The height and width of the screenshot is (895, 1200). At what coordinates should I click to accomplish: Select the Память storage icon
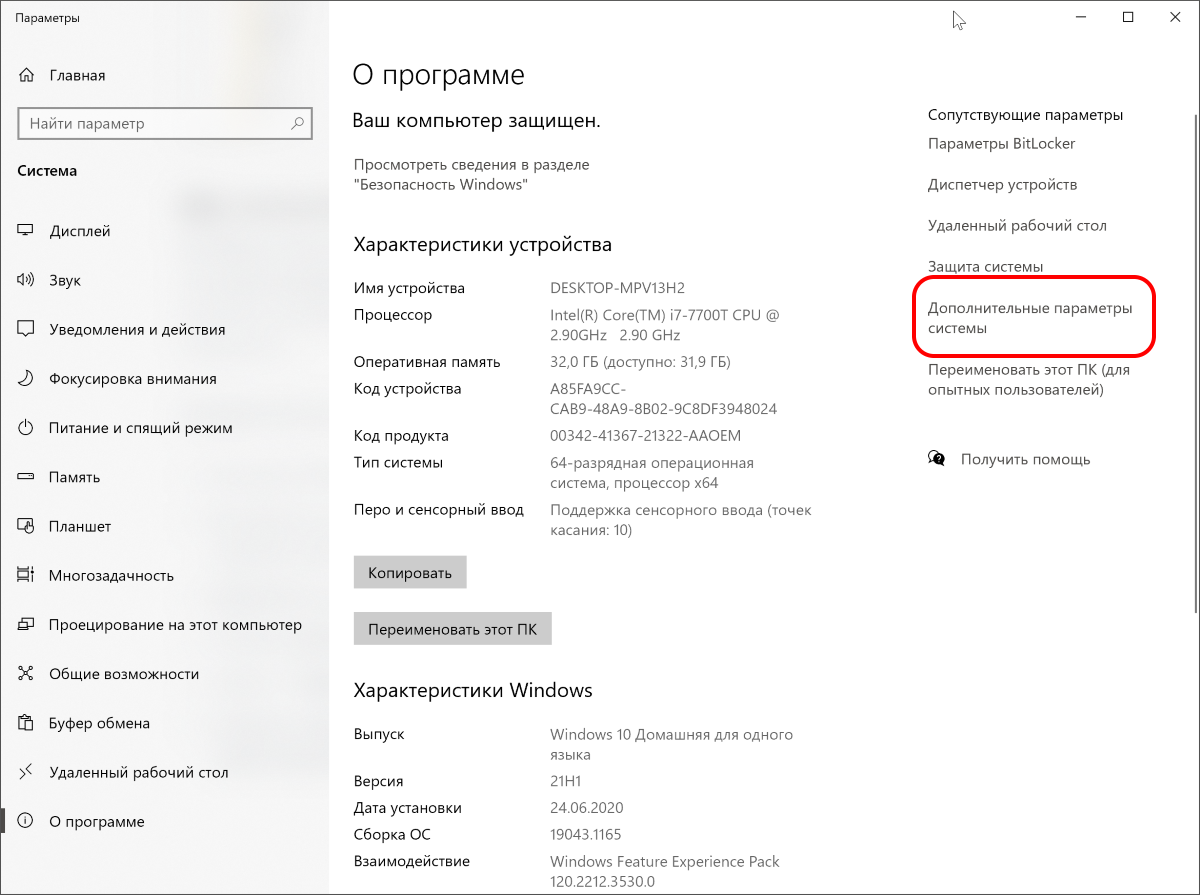tap(26, 477)
